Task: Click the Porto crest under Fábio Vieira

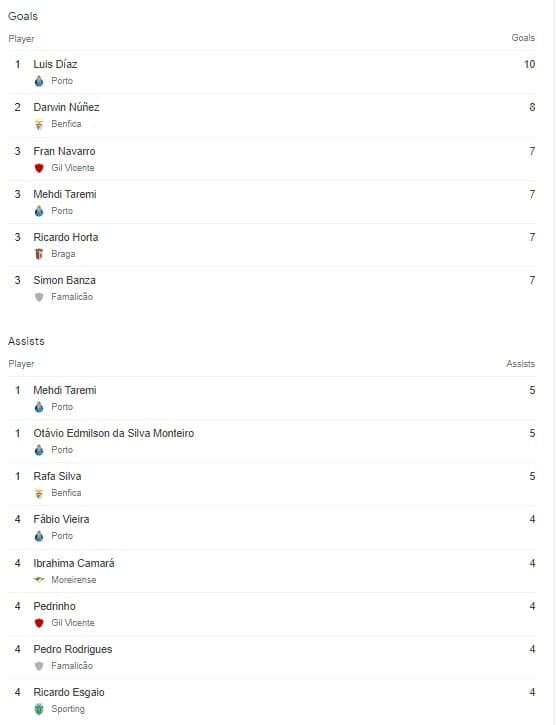Action: pos(39,536)
